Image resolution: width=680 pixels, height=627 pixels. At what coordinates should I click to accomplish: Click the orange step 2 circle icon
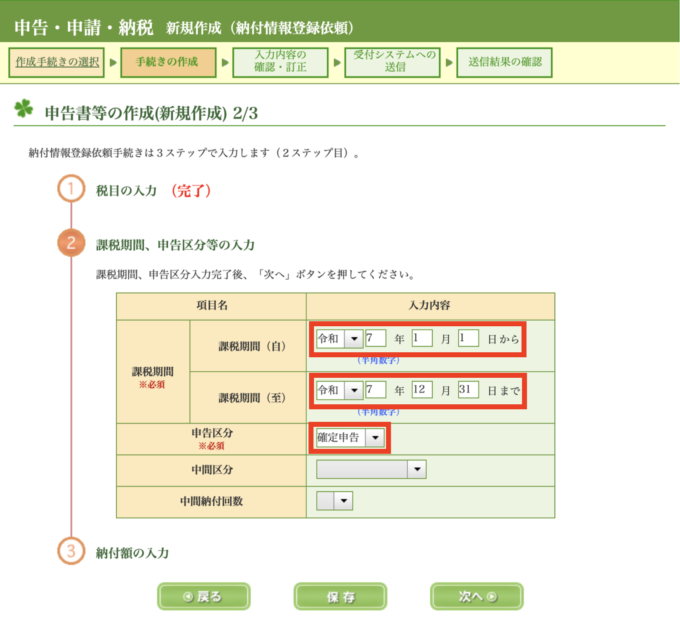pos(71,243)
